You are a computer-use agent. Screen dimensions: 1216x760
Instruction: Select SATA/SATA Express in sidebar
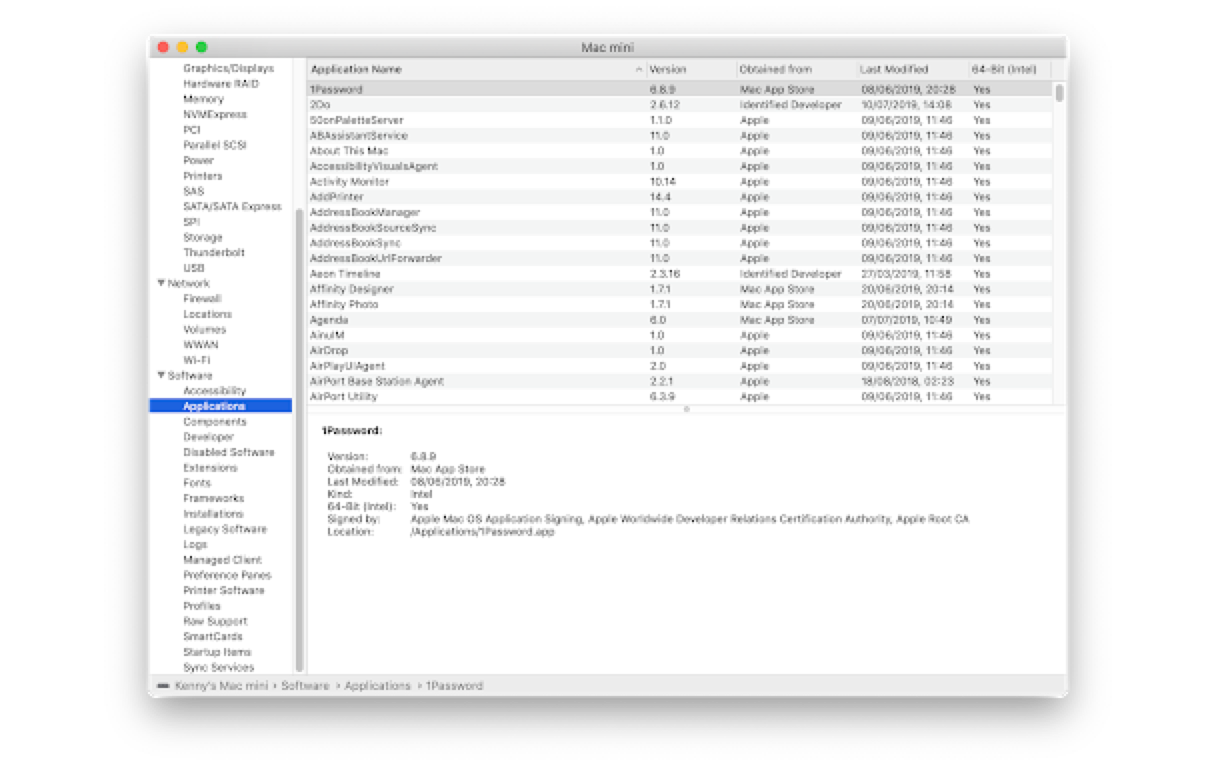click(x=232, y=207)
